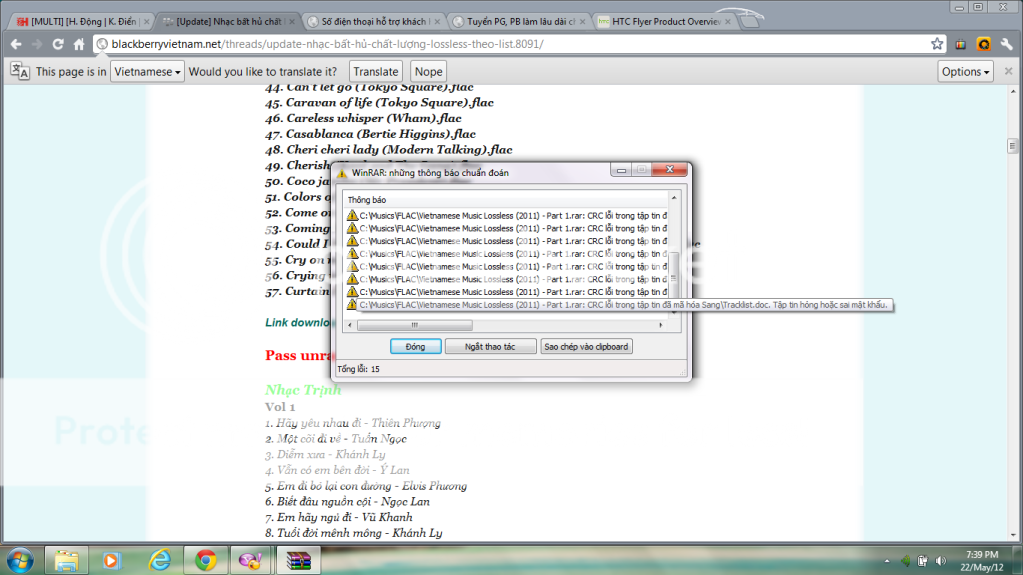This screenshot has width=1023, height=575.
Task: Open the Chrome wrench settings menu
Action: (x=1007, y=44)
